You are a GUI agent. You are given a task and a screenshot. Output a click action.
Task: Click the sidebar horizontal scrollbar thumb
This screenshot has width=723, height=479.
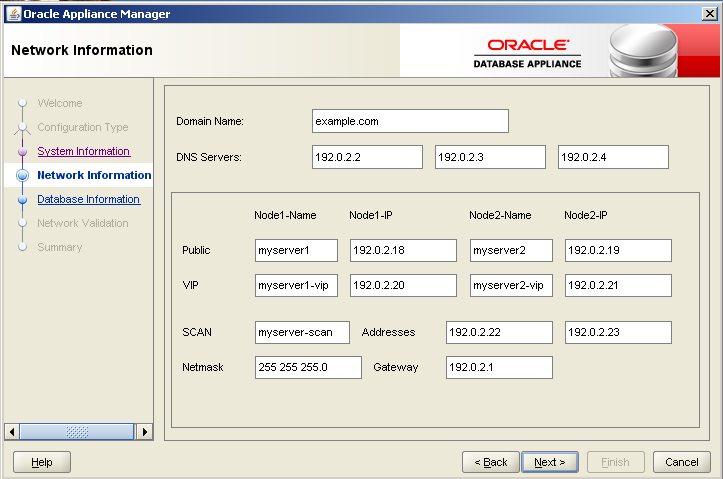tap(77, 432)
